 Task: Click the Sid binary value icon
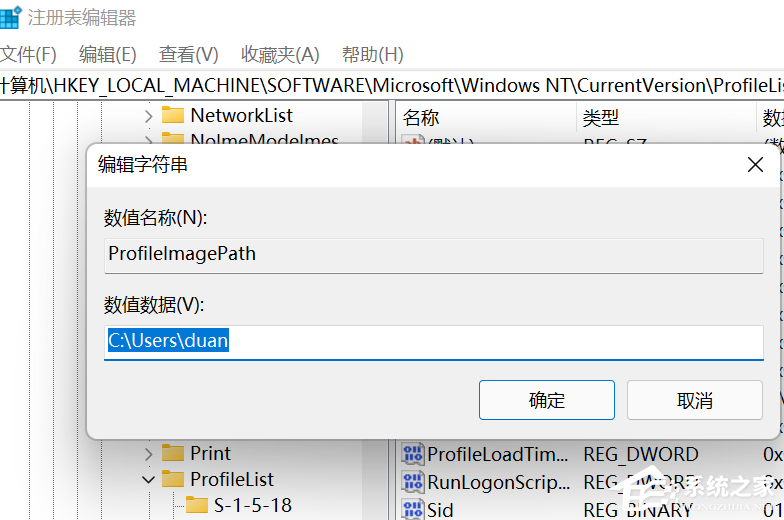pos(412,510)
